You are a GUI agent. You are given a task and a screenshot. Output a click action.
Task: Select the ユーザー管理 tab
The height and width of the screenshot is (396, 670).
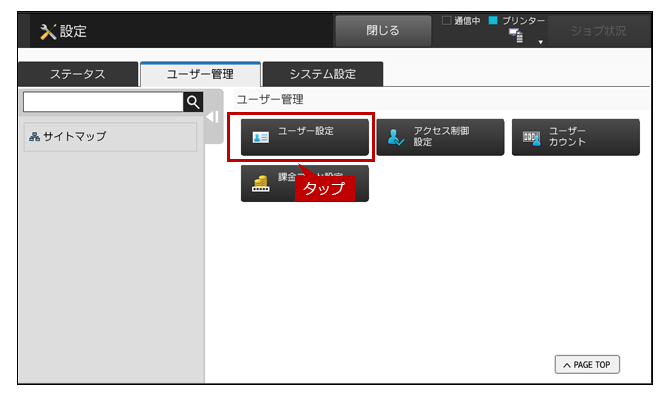(200, 74)
